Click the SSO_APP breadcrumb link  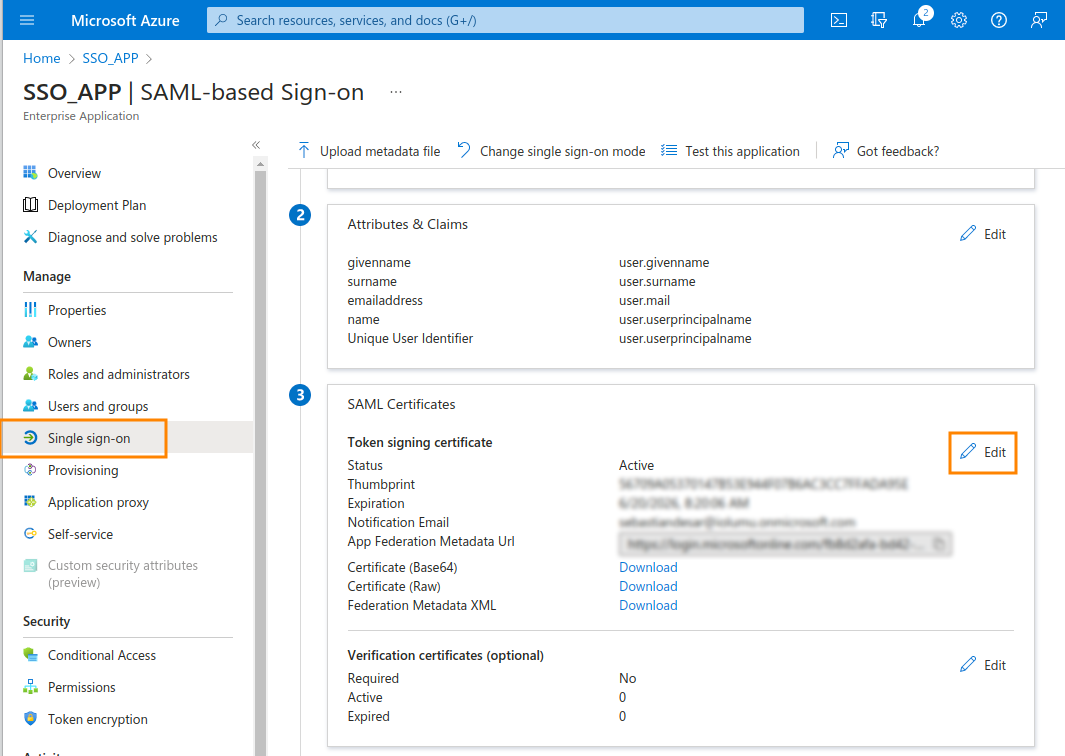[x=109, y=58]
